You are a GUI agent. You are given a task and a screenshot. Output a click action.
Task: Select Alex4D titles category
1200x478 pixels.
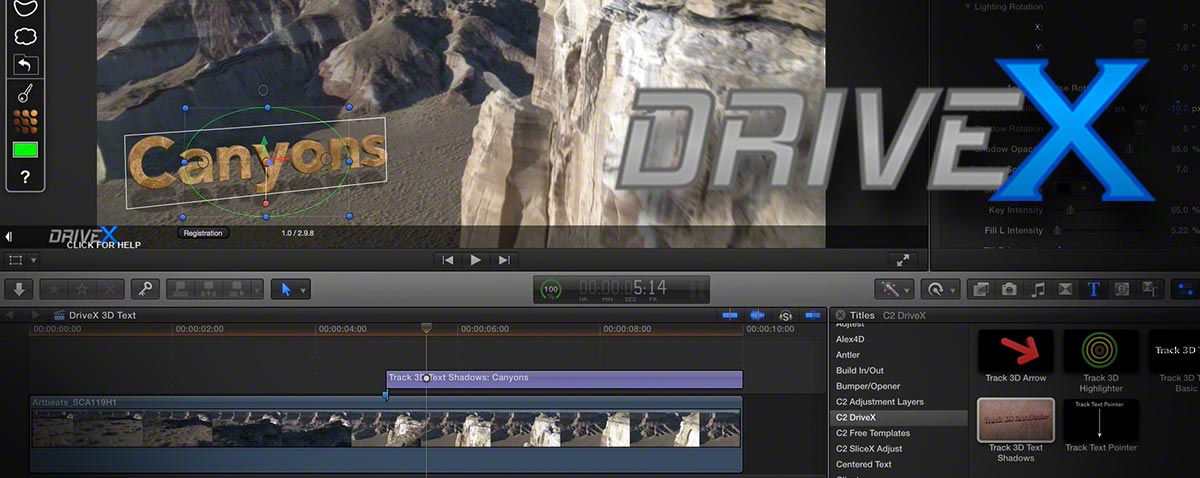pos(848,339)
